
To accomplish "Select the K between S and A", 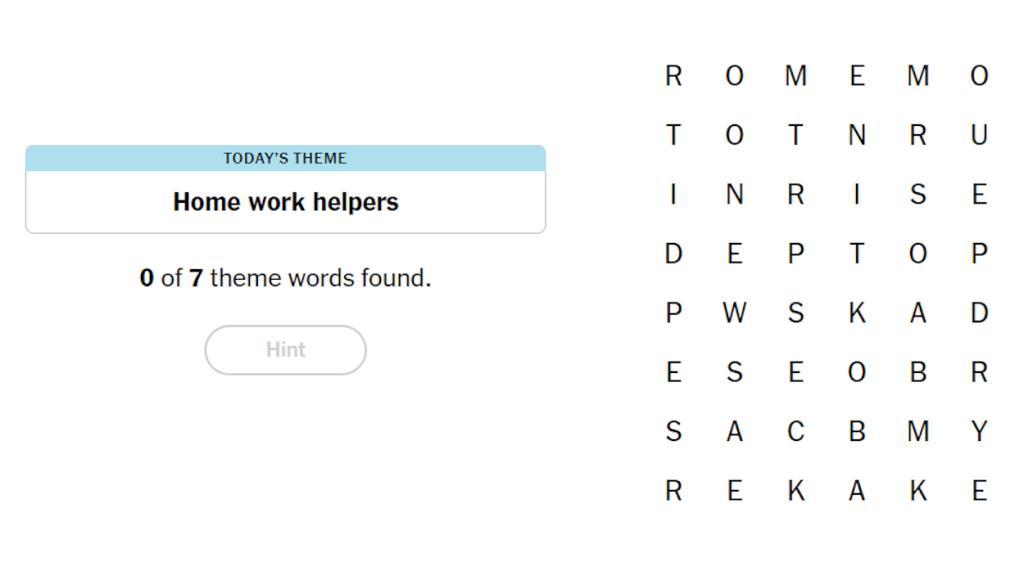I will point(857,313).
